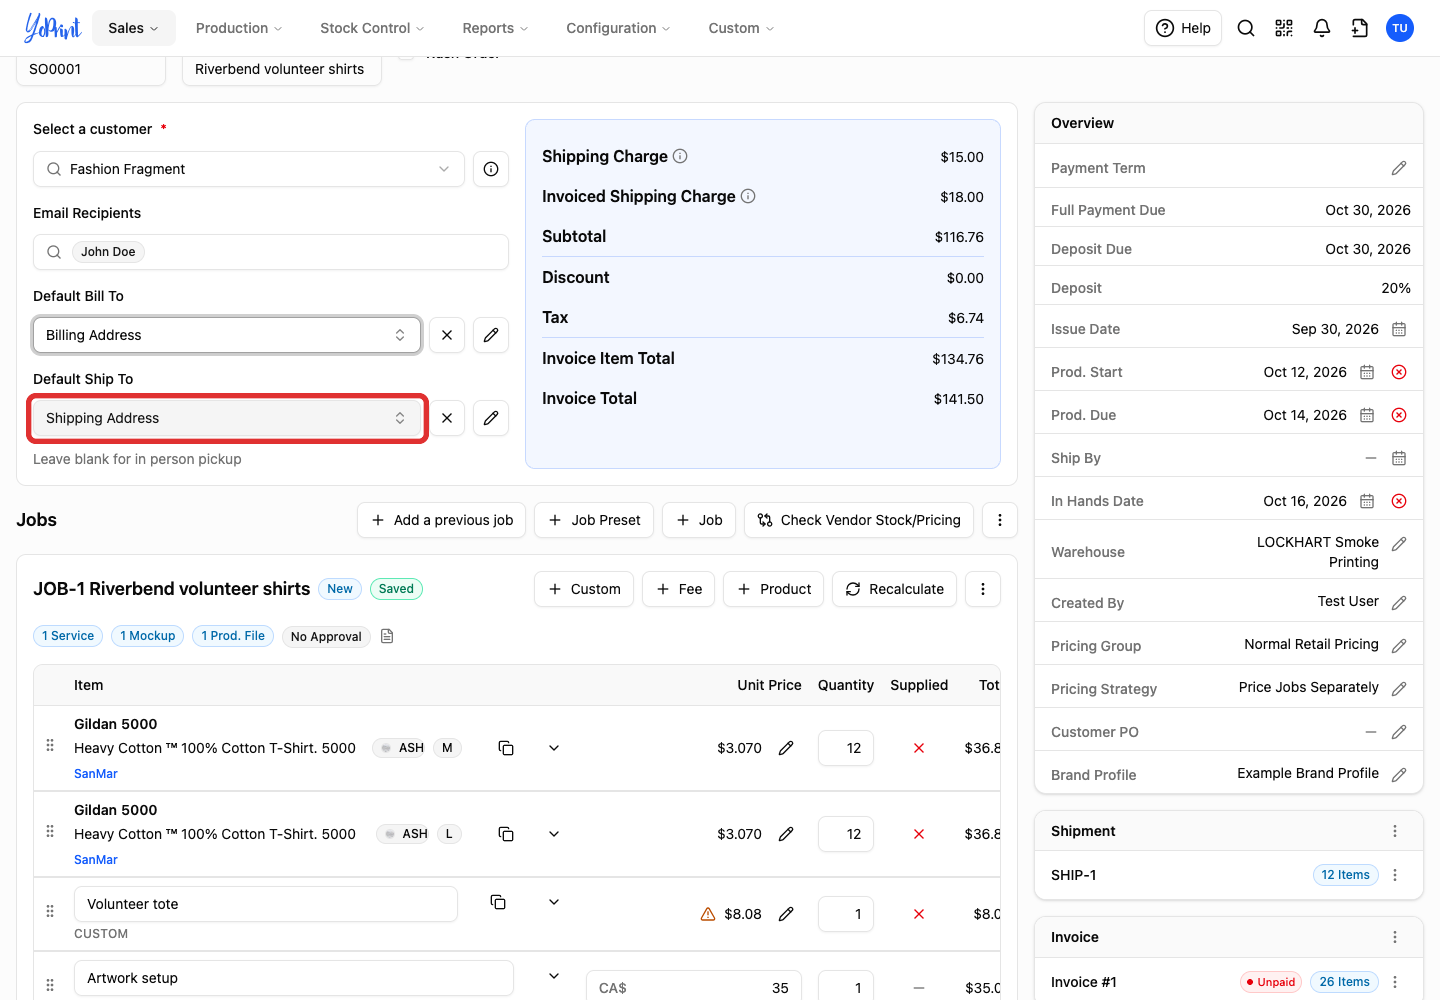
Task: Open the Fashion Fragment customer dropdown
Action: pos(249,169)
